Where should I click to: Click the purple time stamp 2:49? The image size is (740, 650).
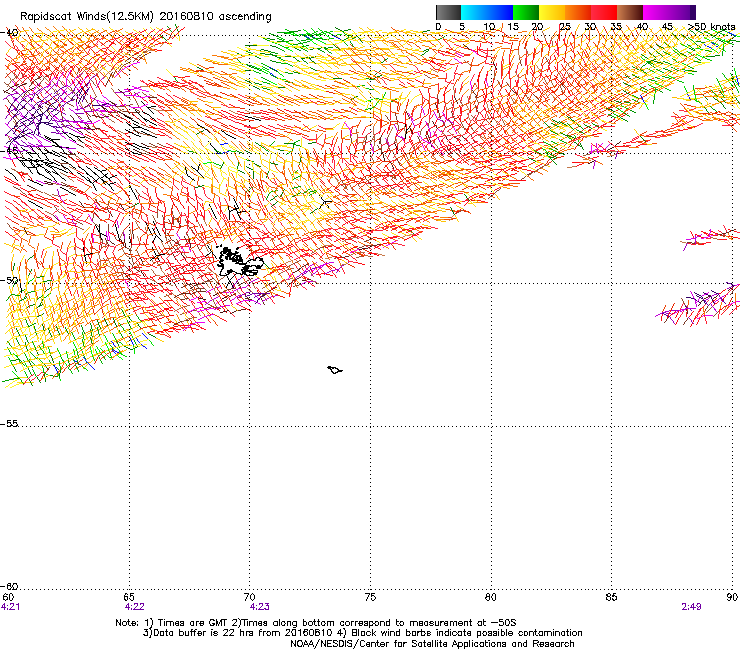point(691,607)
